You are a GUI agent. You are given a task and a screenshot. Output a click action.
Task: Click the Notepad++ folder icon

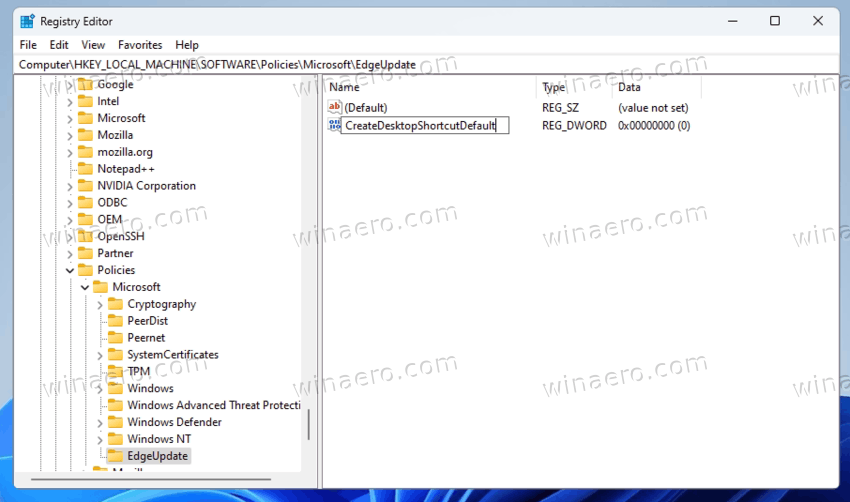86,169
